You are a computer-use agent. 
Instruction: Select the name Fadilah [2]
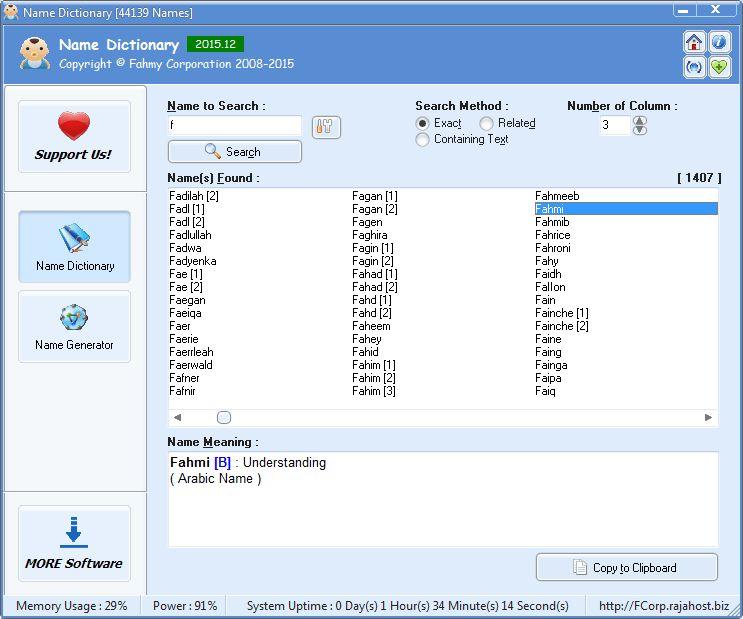pyautogui.click(x=194, y=196)
